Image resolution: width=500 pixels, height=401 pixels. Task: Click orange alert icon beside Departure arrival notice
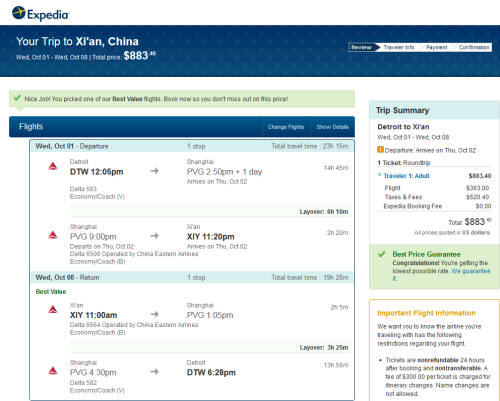click(380, 150)
